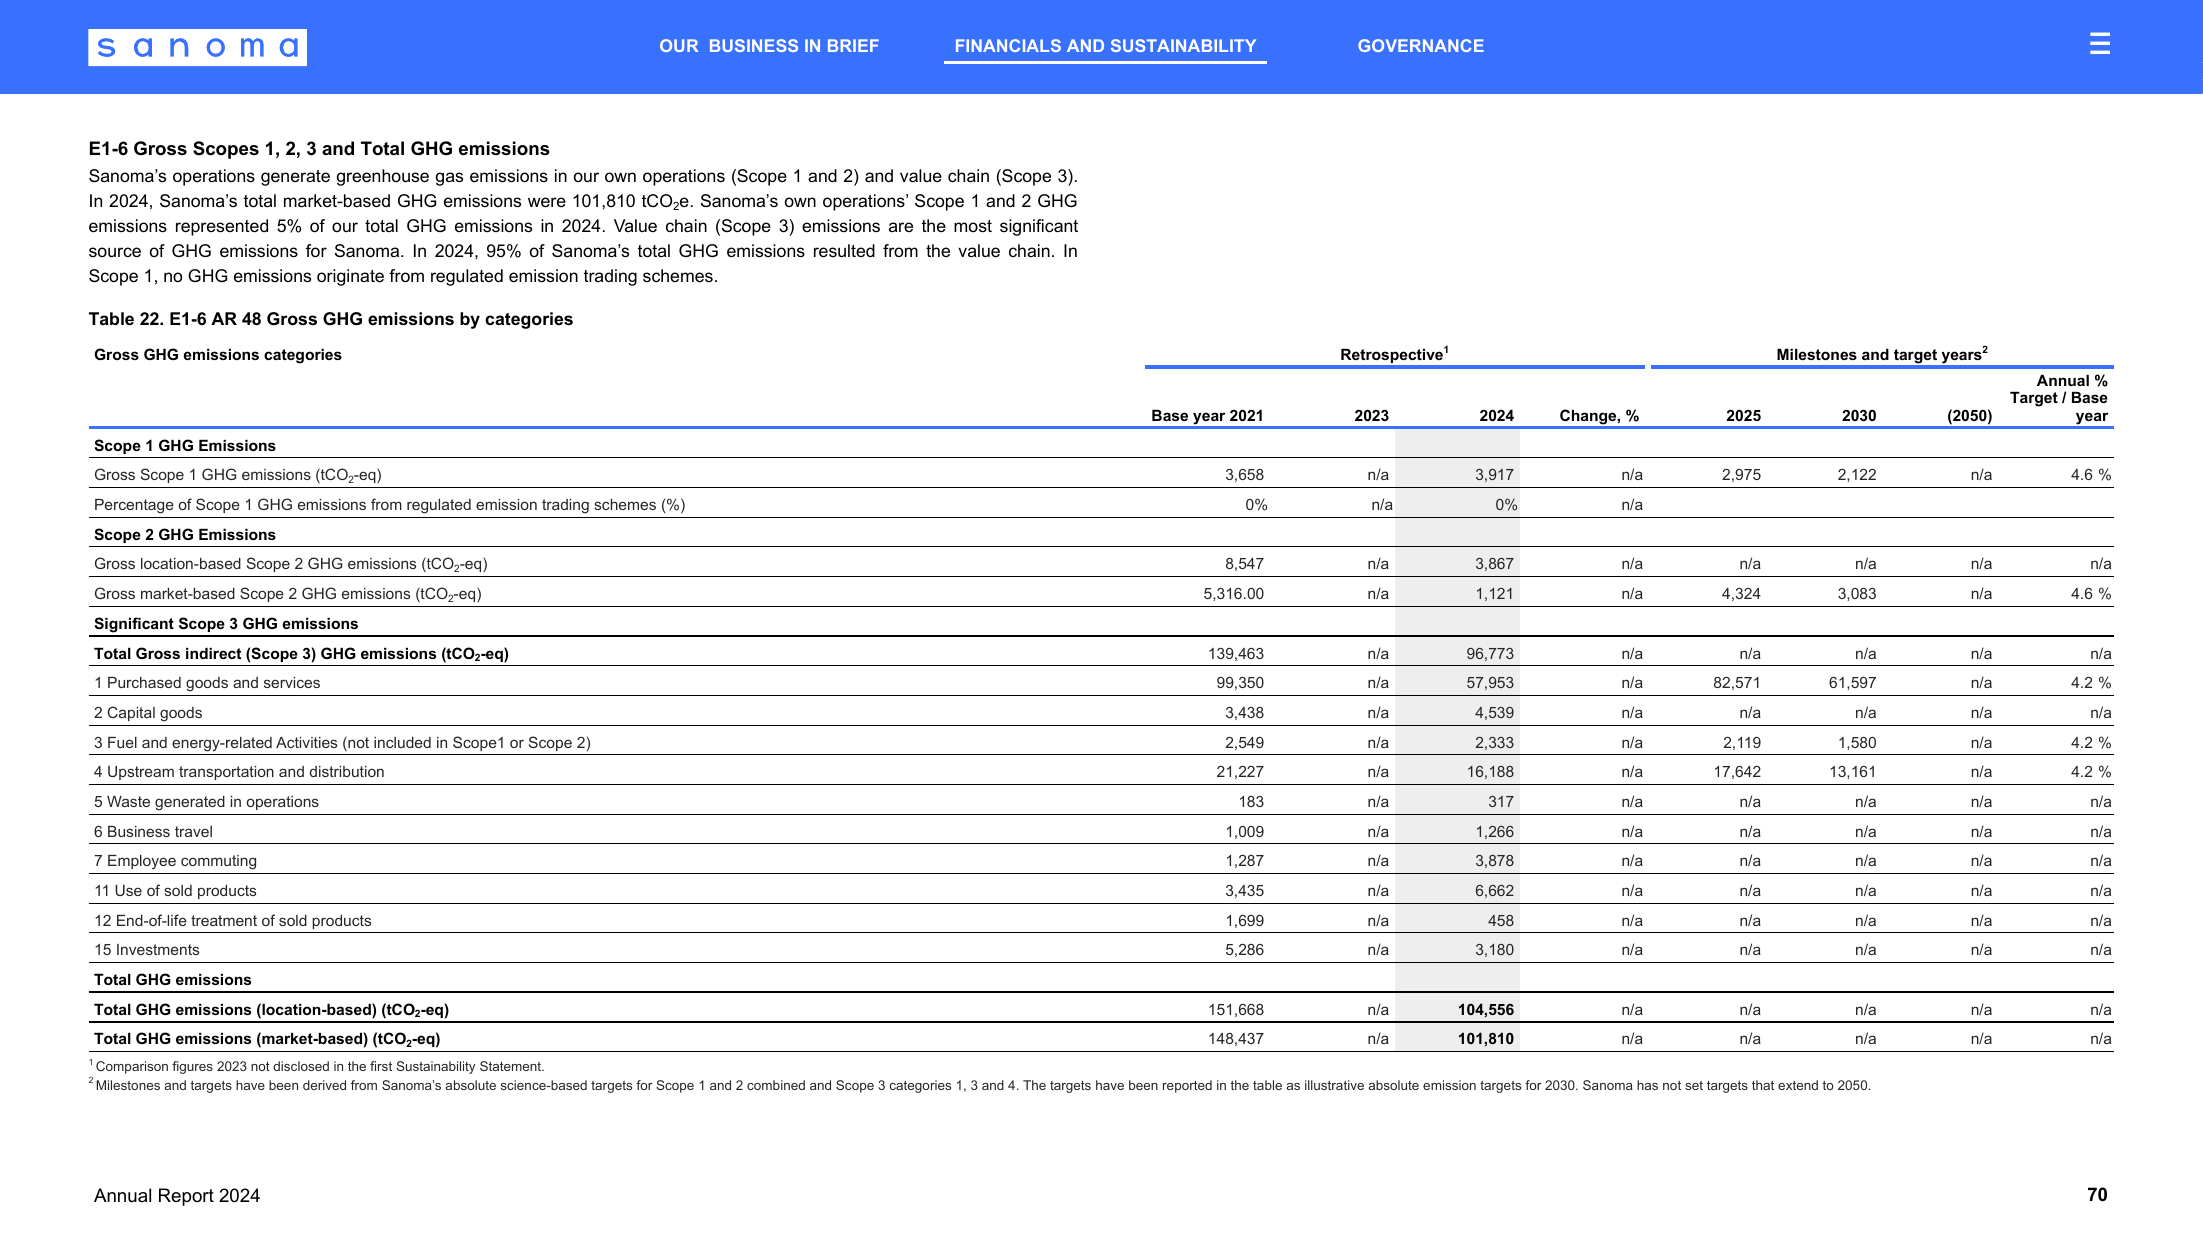2203x1241 pixels.
Task: Click footnote 2 about milestones and targets
Action: point(980,1086)
